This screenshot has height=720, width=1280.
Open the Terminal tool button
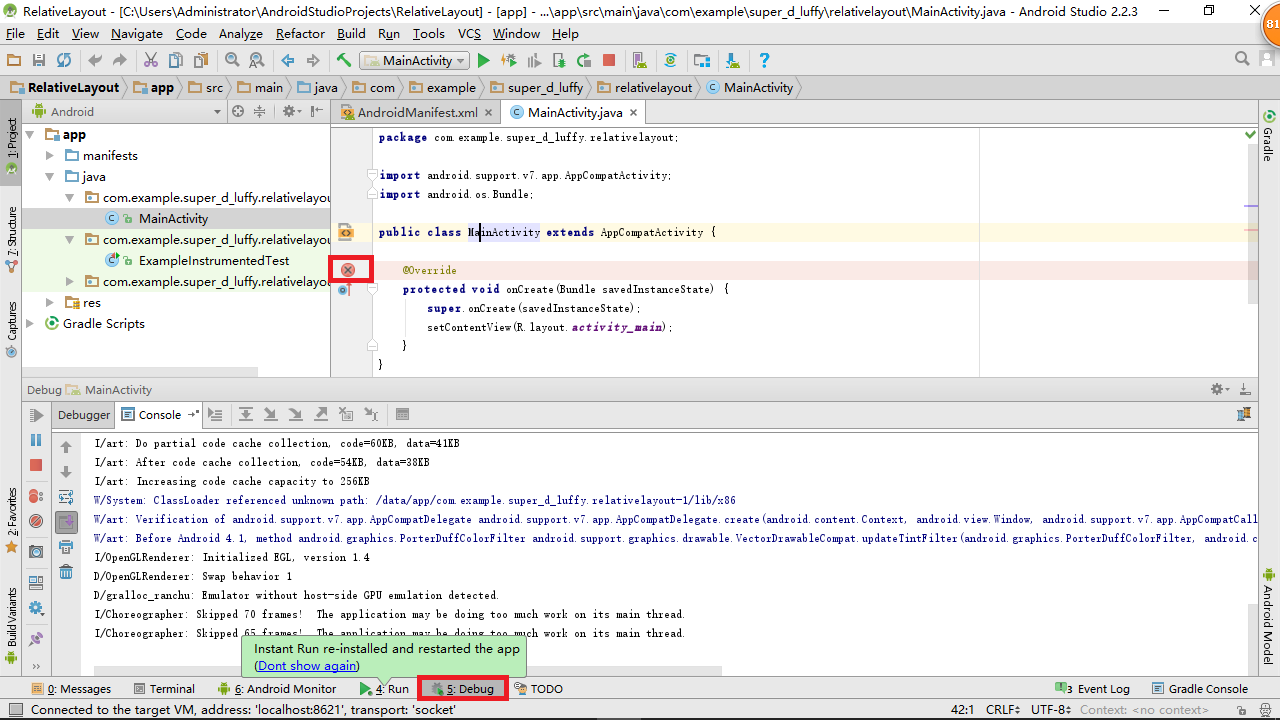tap(162, 689)
